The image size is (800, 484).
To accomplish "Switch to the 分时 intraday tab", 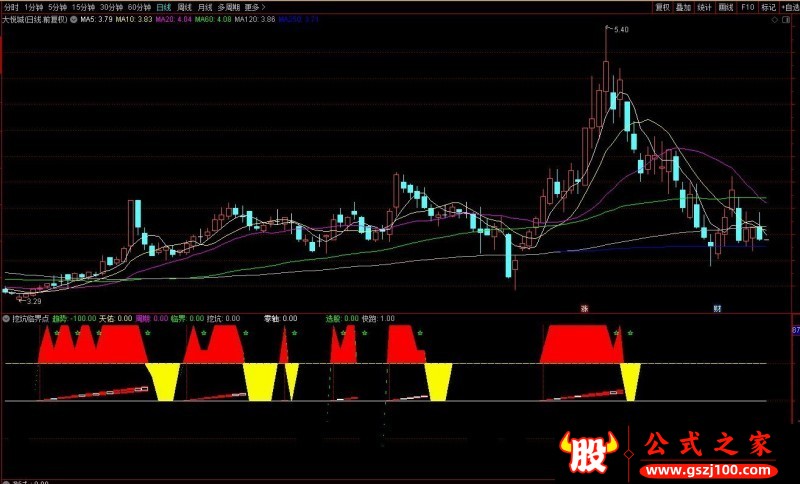I will pyautogui.click(x=10, y=7).
